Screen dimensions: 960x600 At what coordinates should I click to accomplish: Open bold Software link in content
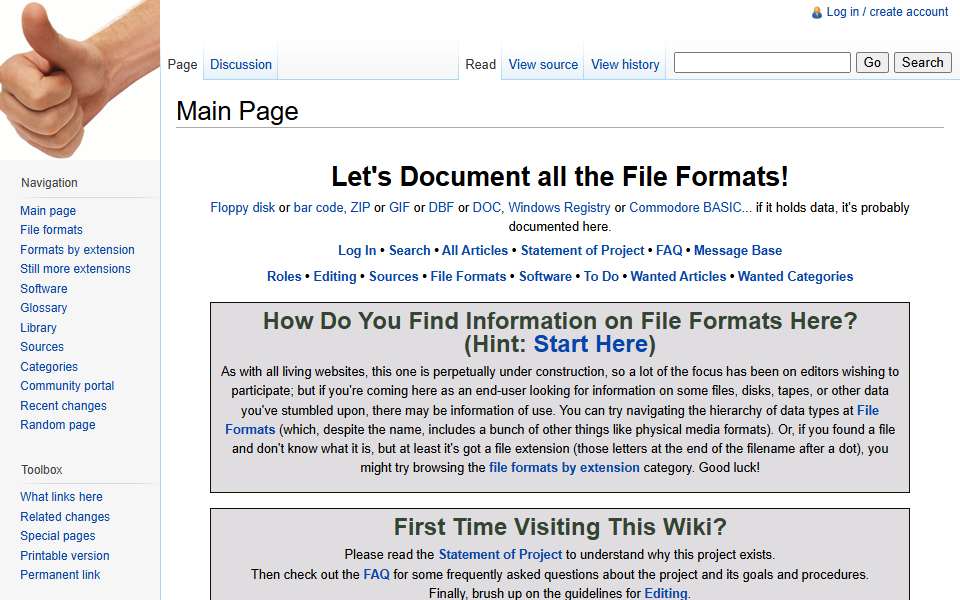point(546,277)
